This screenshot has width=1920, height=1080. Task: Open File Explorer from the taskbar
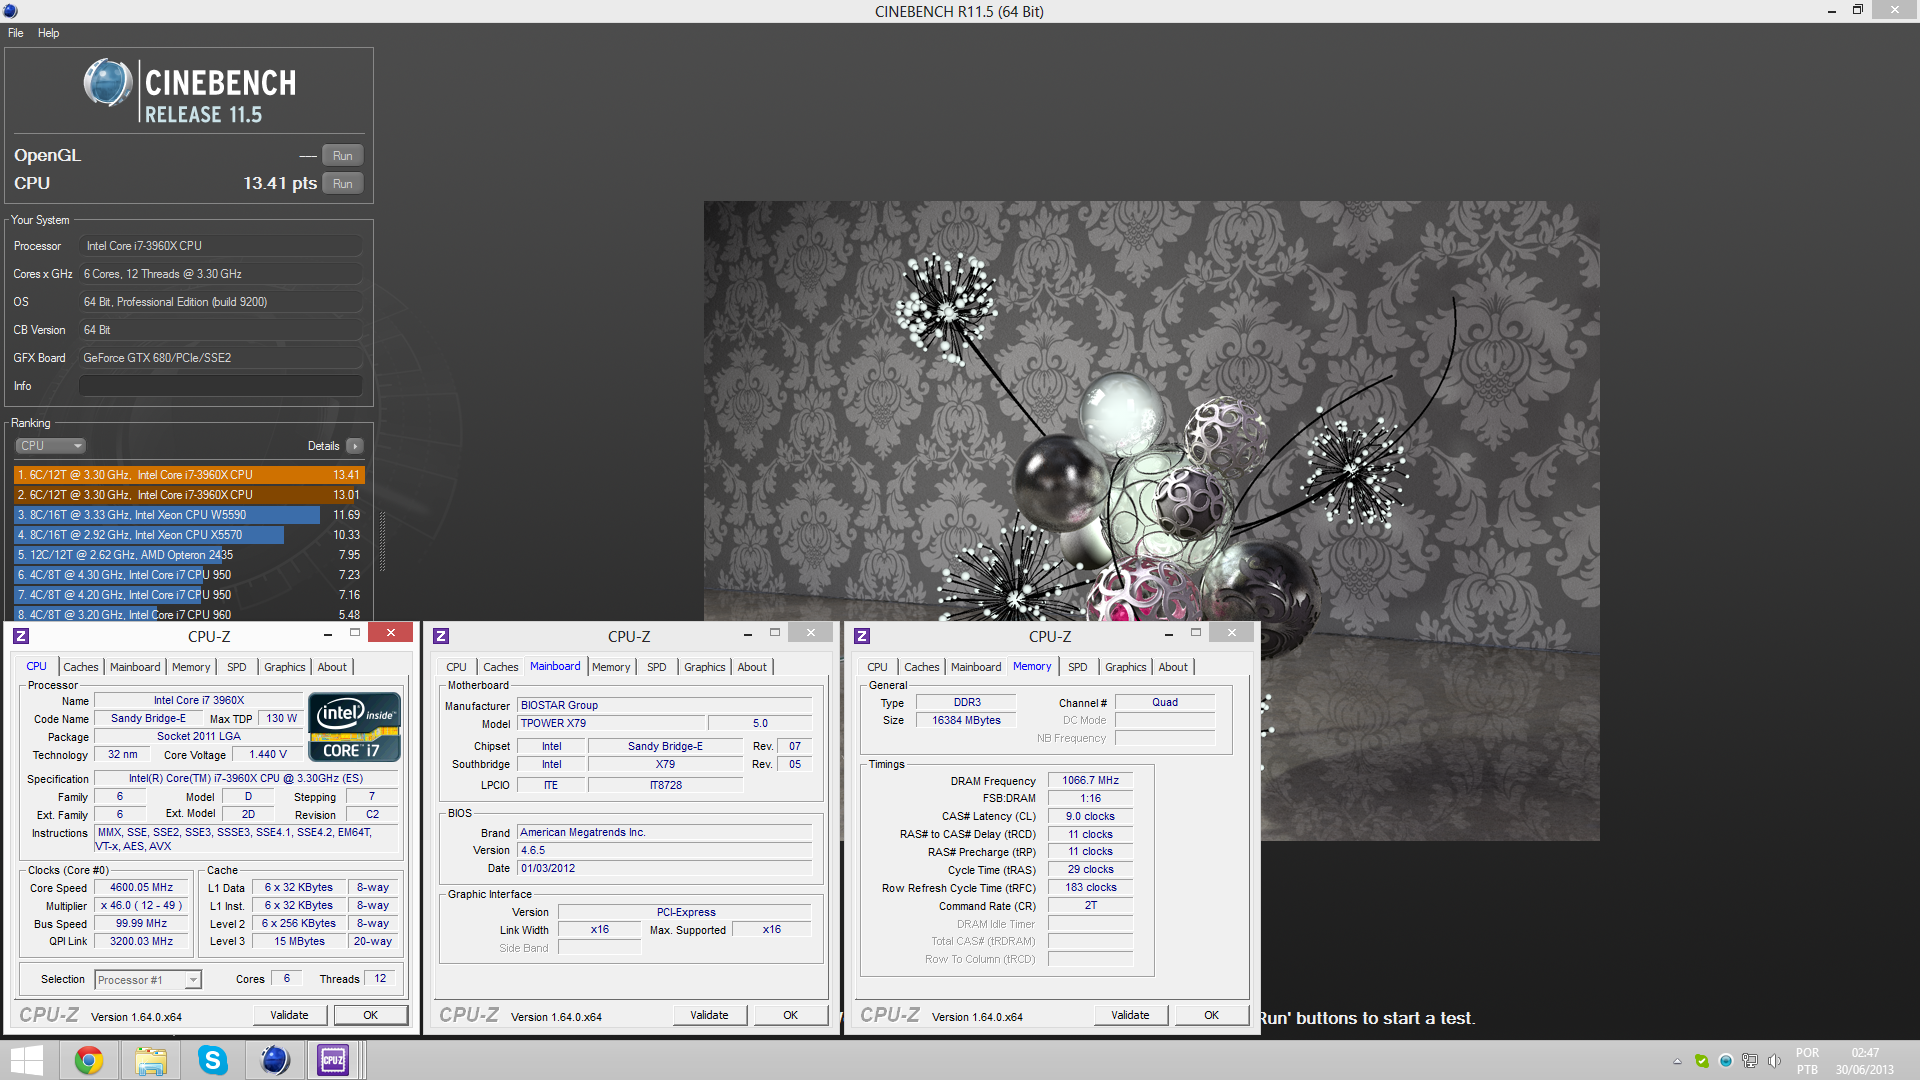pyautogui.click(x=151, y=1060)
